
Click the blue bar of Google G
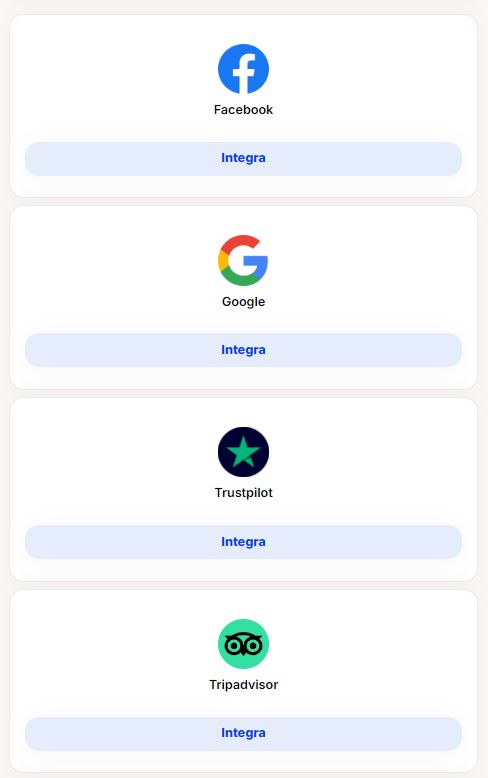pyautogui.click(x=256, y=261)
